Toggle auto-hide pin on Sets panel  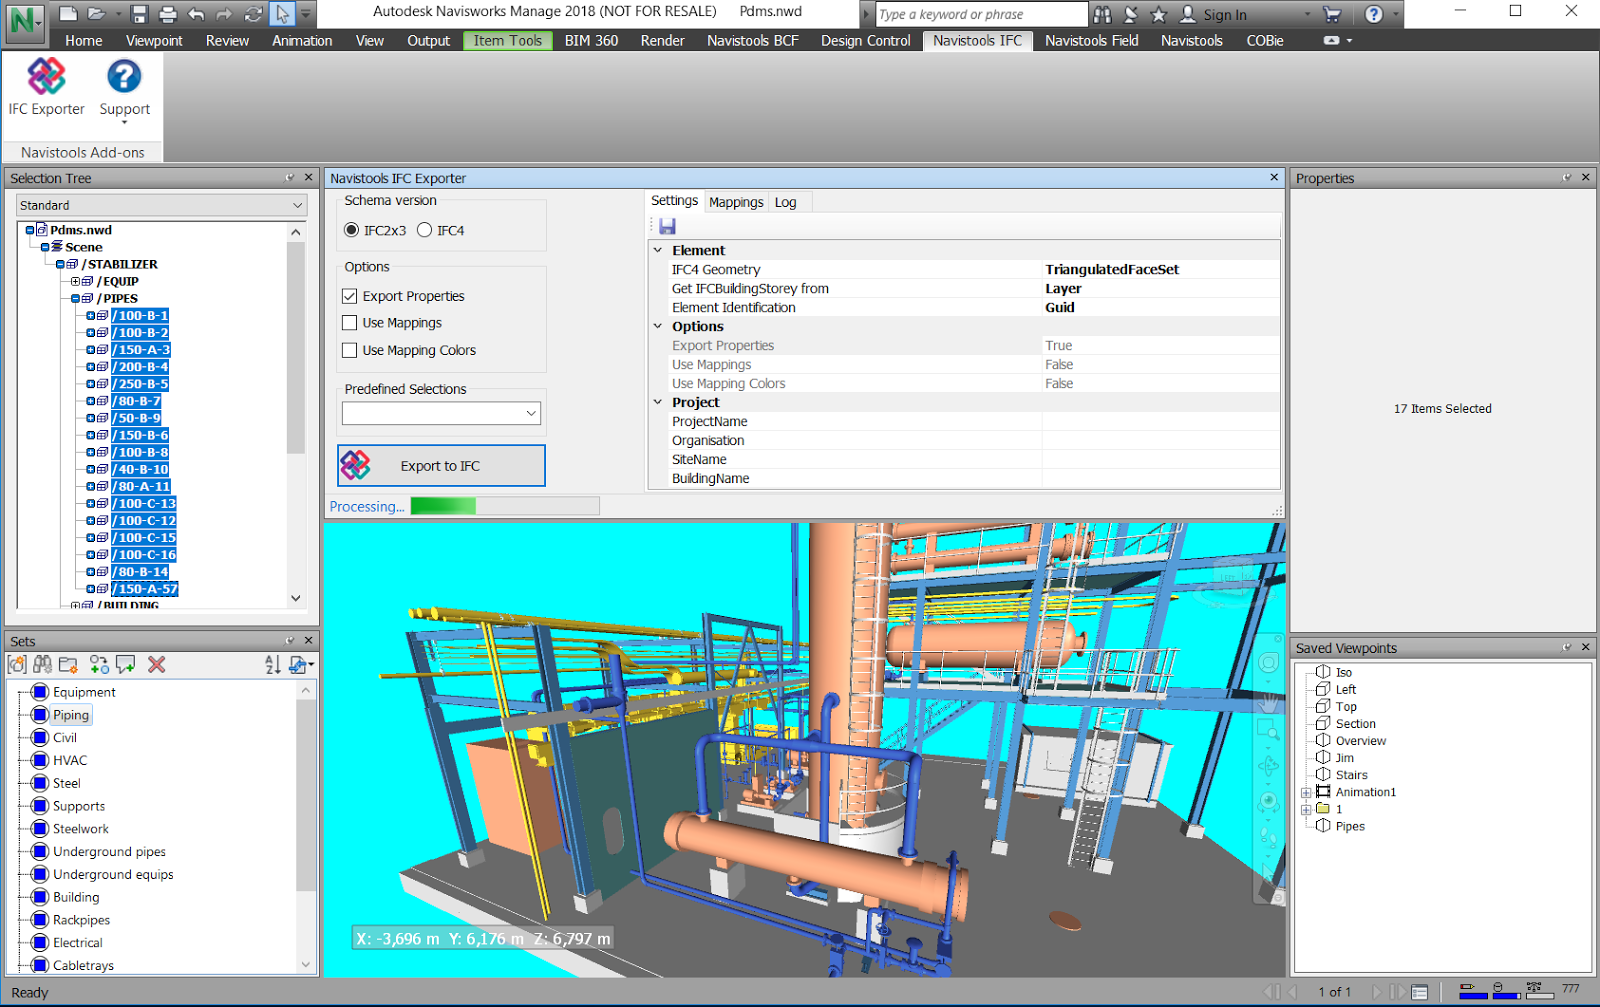tap(290, 641)
